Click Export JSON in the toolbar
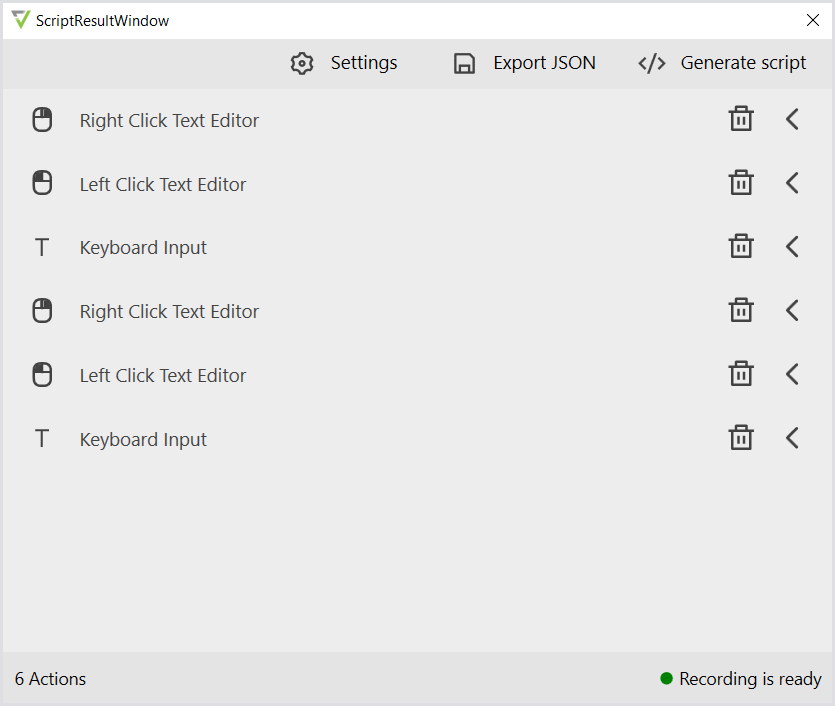Screen dimensions: 835x706 pyautogui.click(x=524, y=64)
